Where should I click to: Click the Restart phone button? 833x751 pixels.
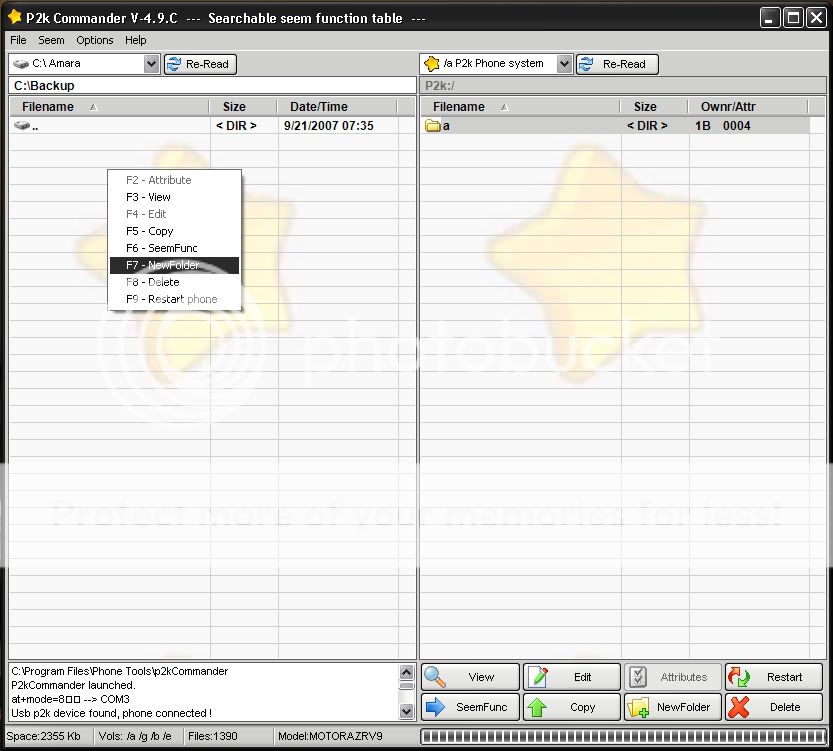click(x=773, y=677)
